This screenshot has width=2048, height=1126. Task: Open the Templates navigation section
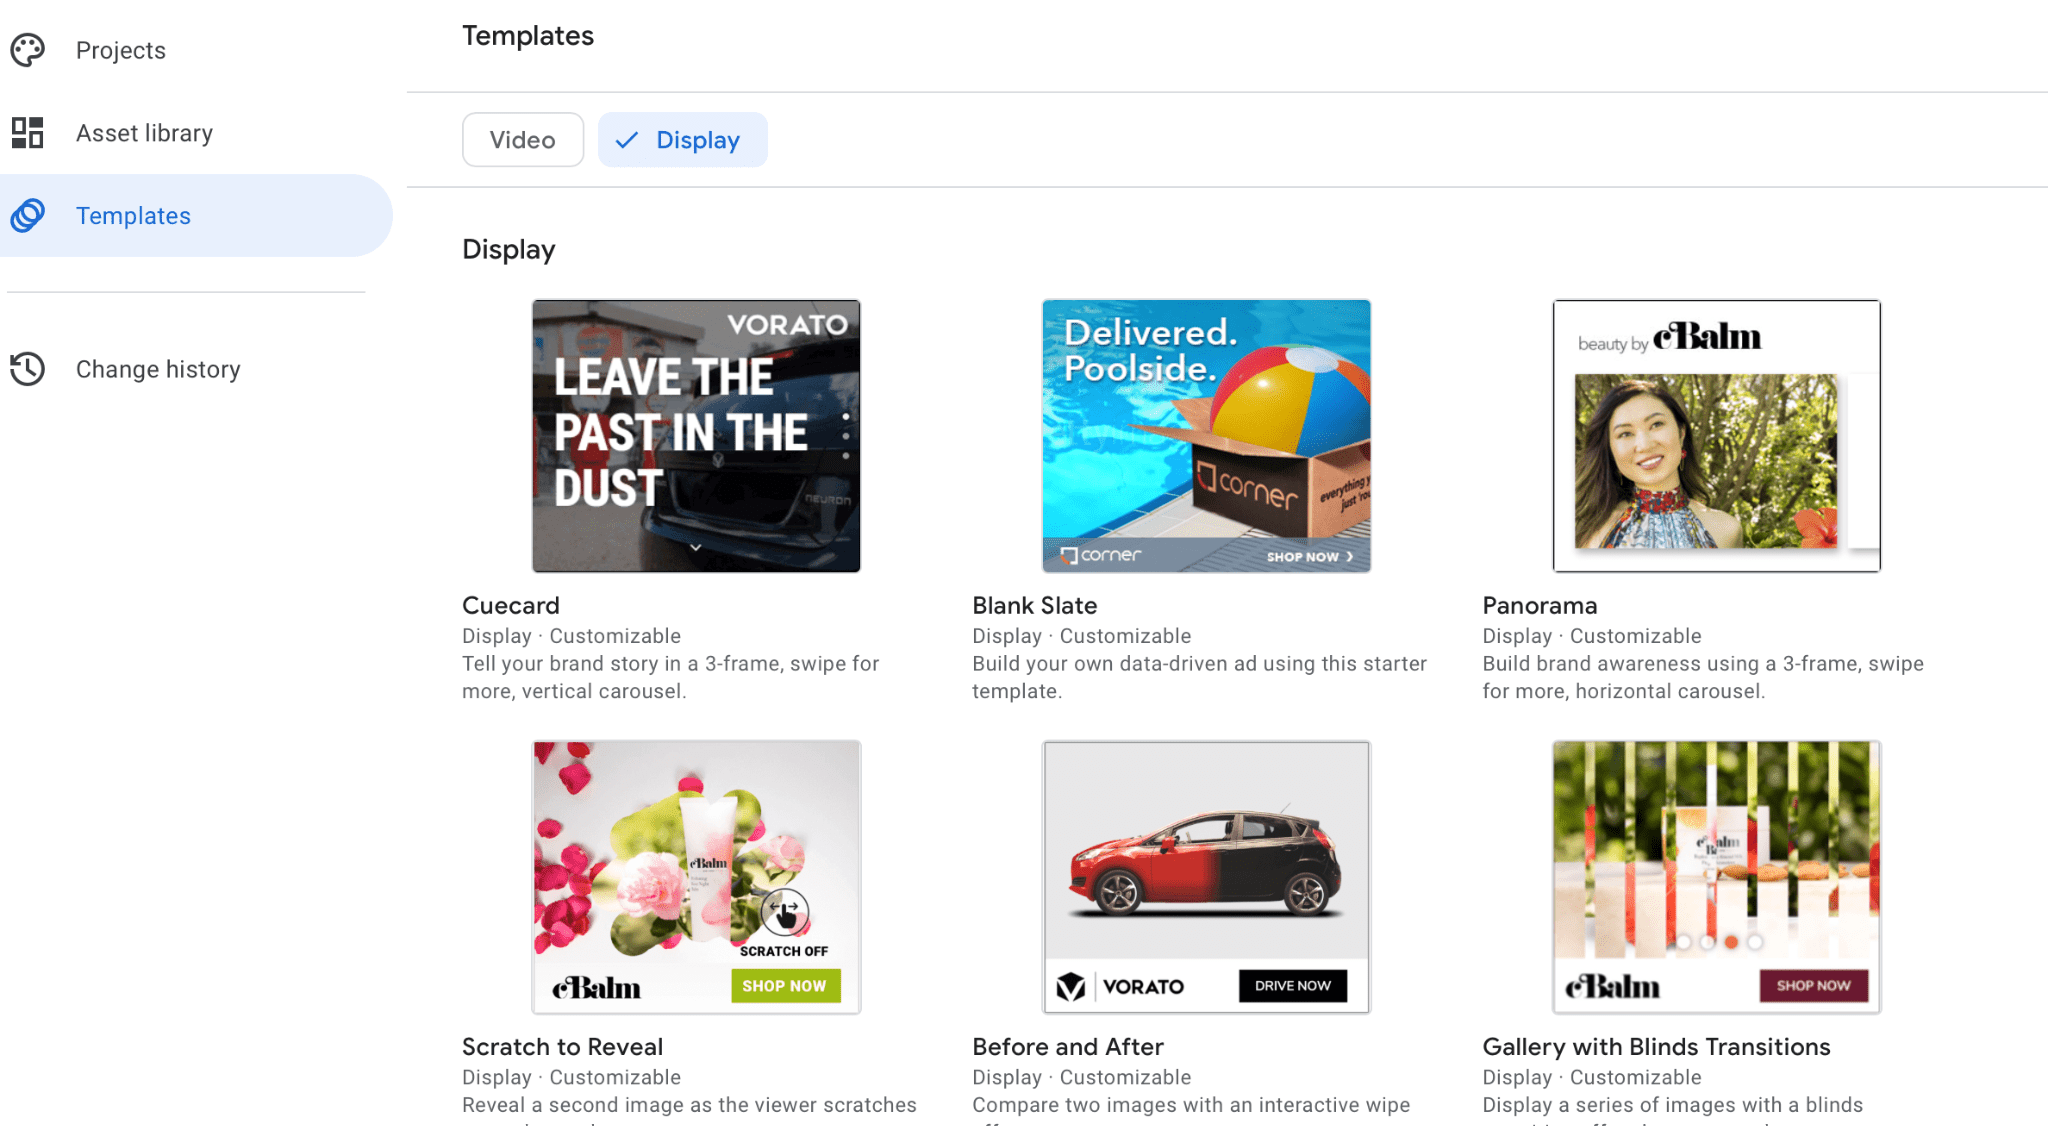coord(133,215)
